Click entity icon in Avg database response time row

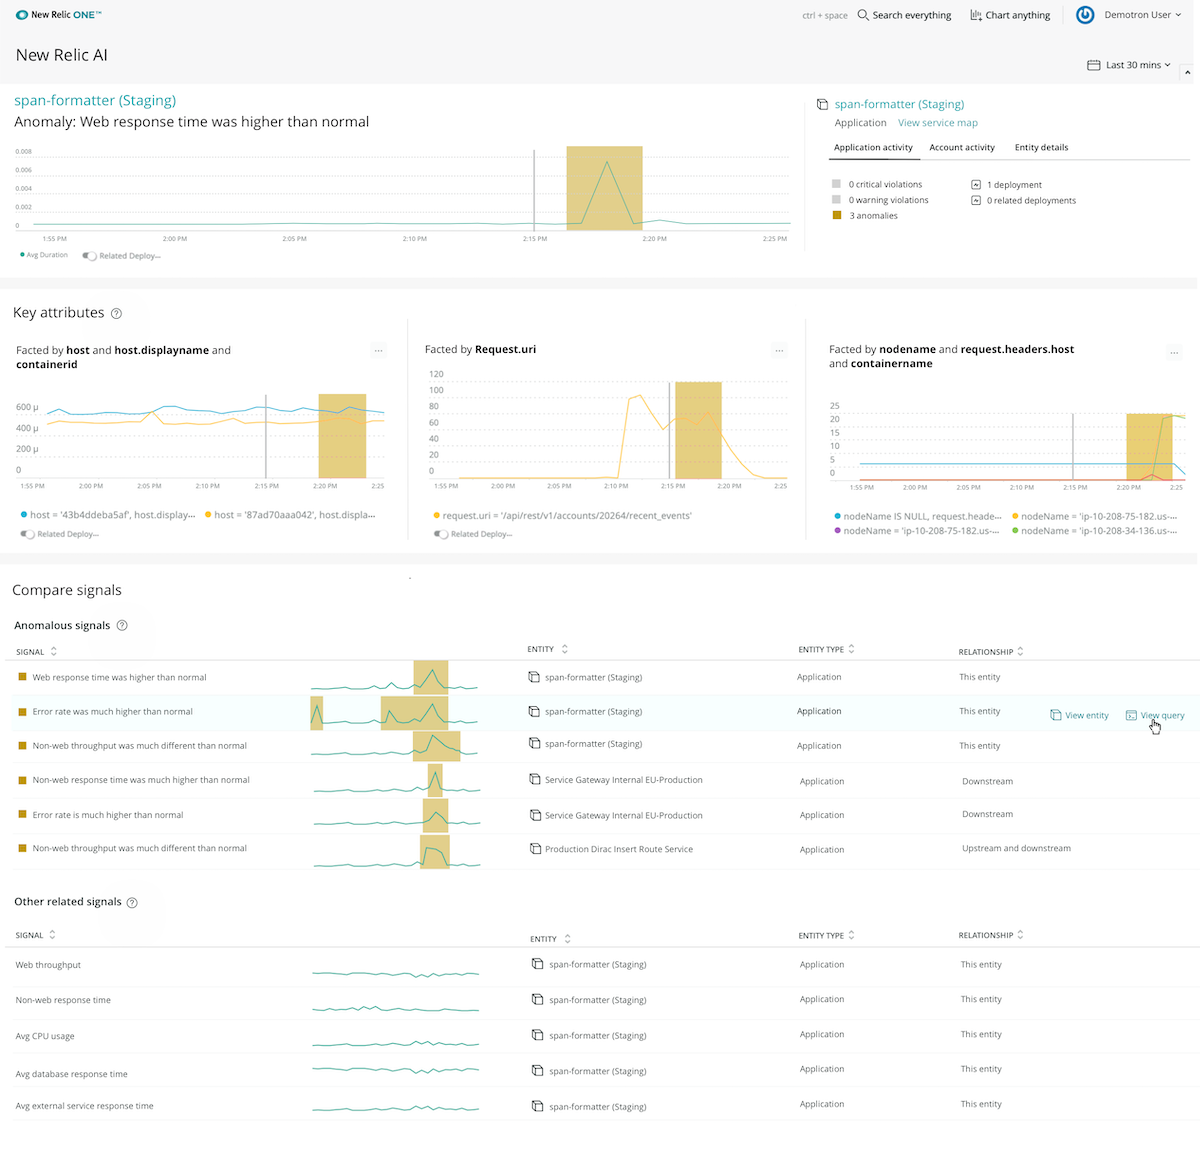pyautogui.click(x=538, y=1071)
